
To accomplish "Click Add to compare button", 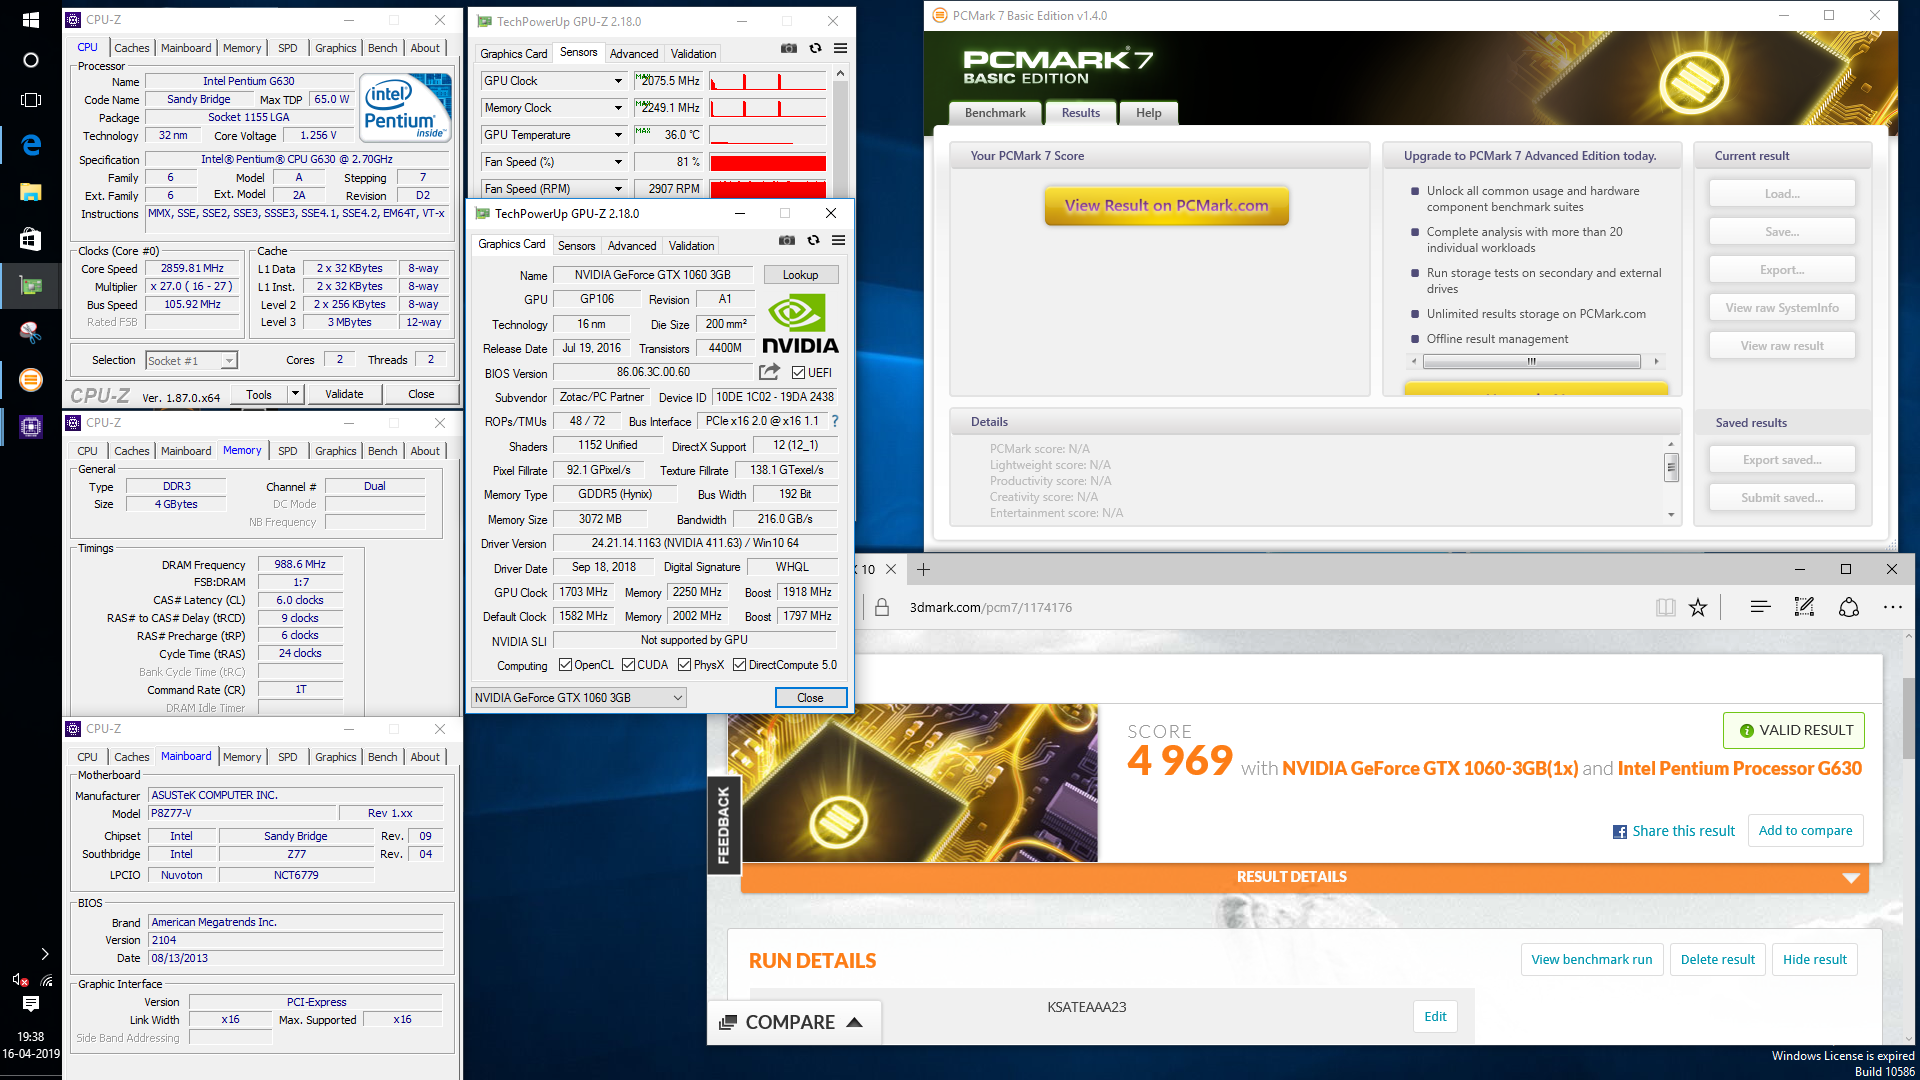I will [x=1805, y=830].
